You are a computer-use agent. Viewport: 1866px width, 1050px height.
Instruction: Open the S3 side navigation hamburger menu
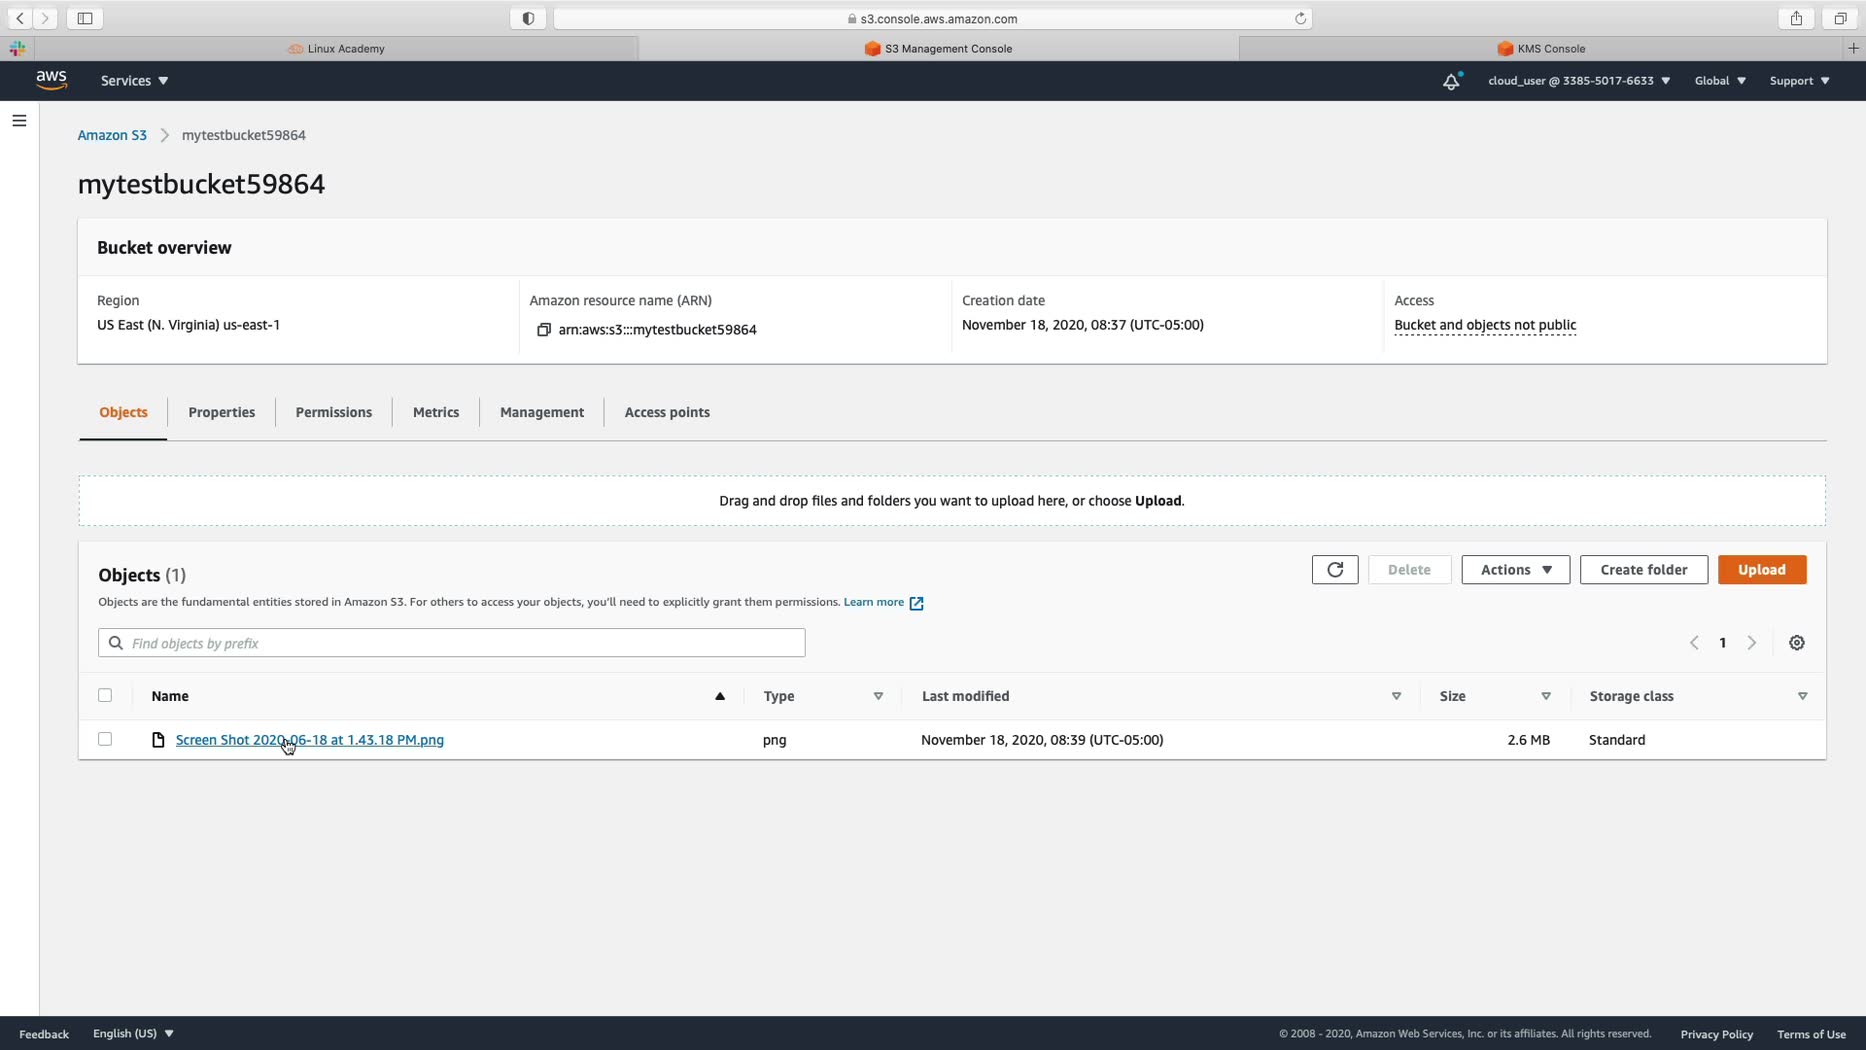[19, 121]
